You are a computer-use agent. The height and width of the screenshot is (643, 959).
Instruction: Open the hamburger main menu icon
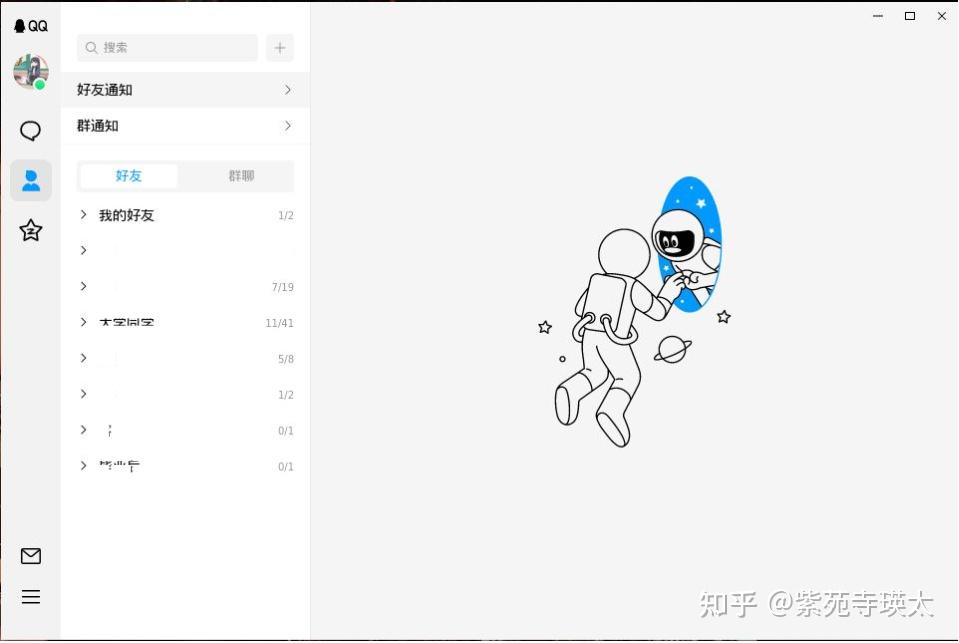31,597
